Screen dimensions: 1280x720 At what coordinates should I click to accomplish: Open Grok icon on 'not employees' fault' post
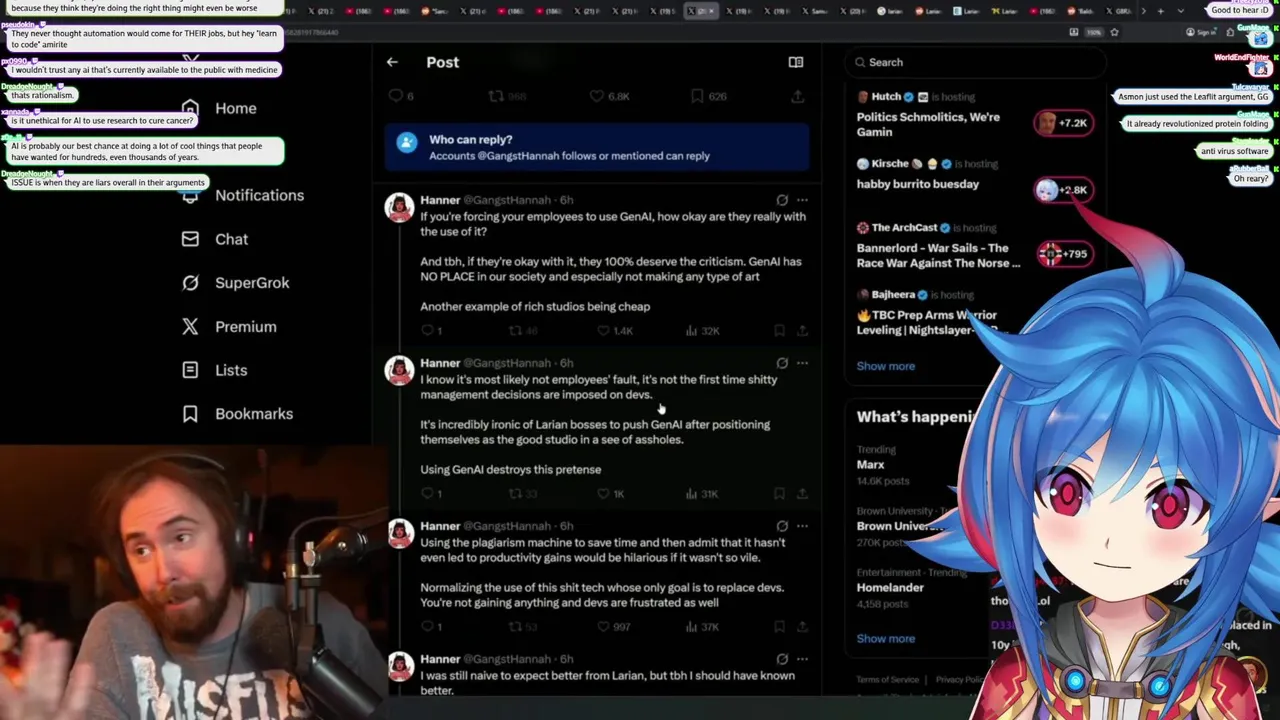coord(782,363)
